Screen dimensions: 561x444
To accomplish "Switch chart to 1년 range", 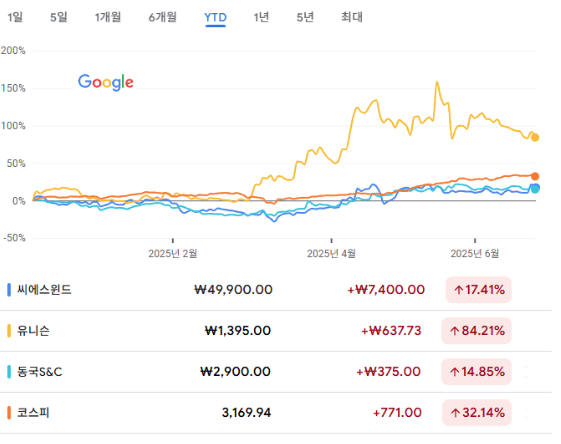I will (x=261, y=17).
